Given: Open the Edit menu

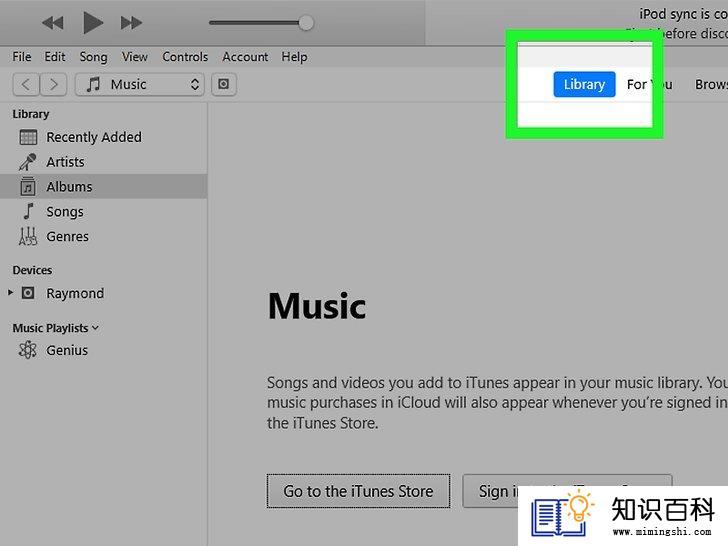Looking at the screenshot, I should [55, 57].
